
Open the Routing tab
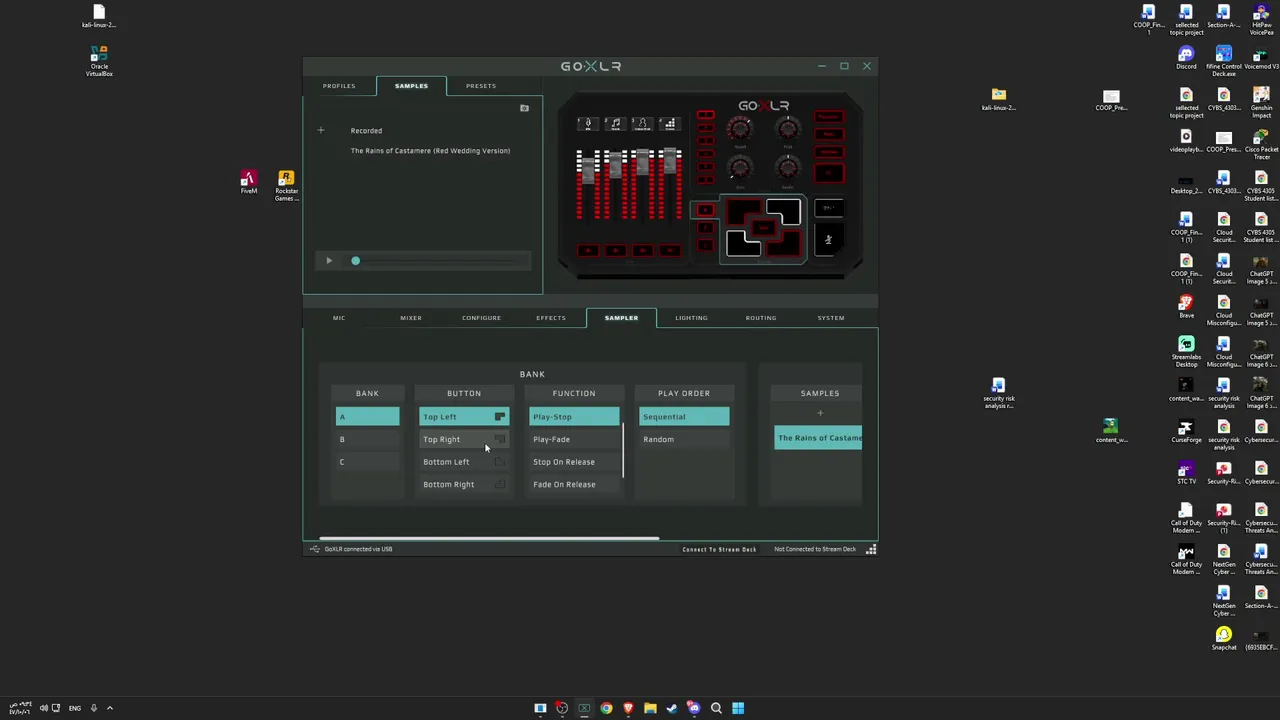click(761, 318)
